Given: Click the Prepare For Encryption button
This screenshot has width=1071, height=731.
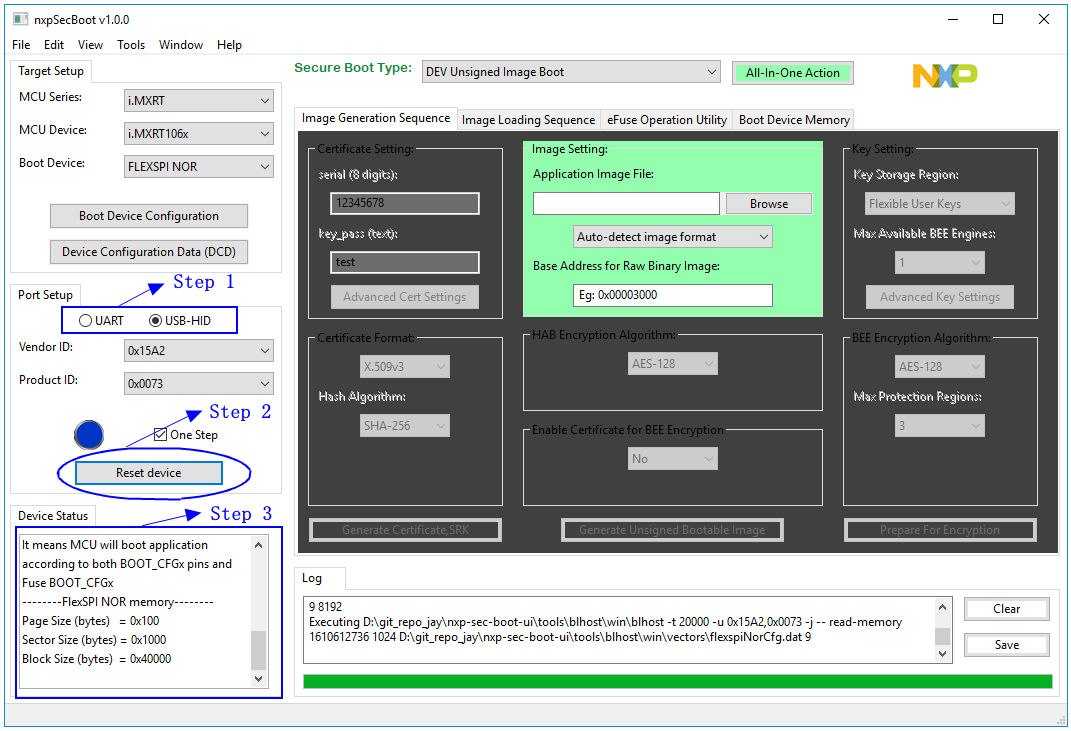Looking at the screenshot, I should [x=940, y=529].
